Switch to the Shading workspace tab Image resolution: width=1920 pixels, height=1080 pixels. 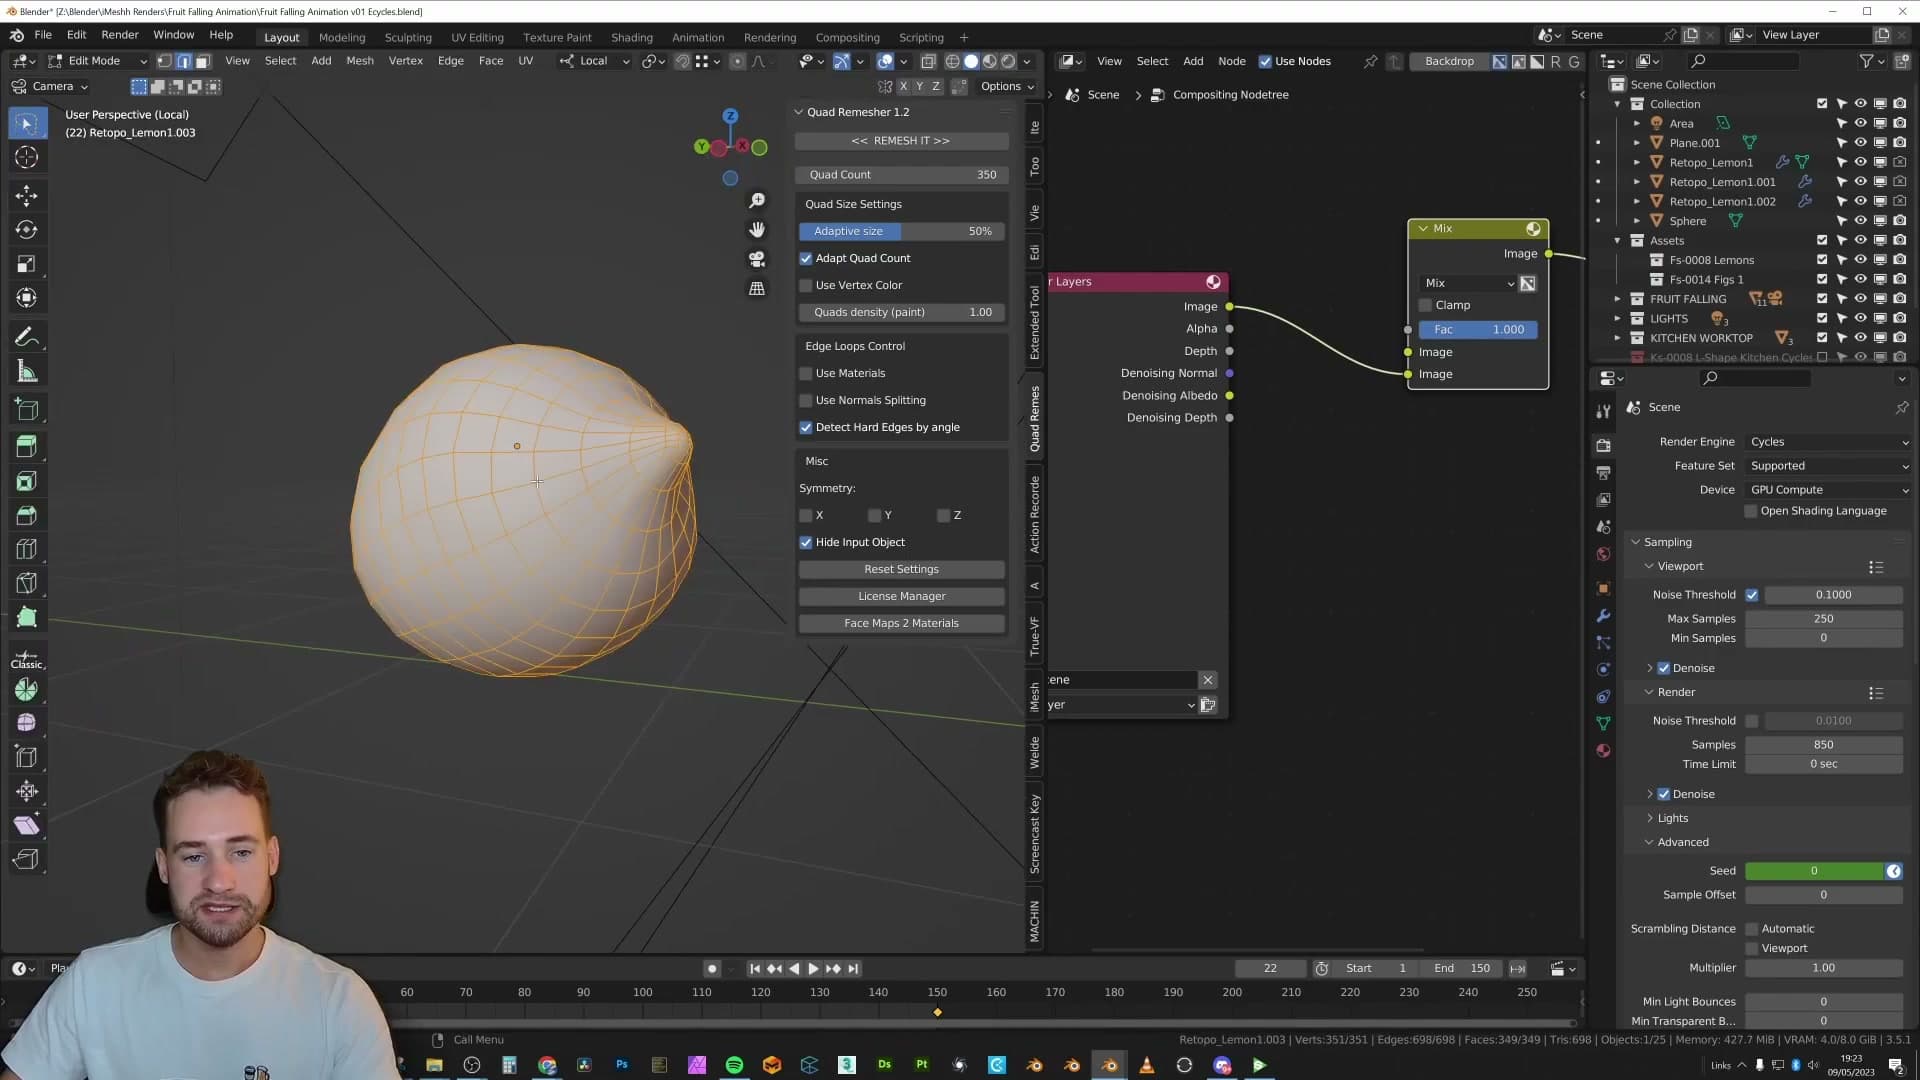[632, 37]
